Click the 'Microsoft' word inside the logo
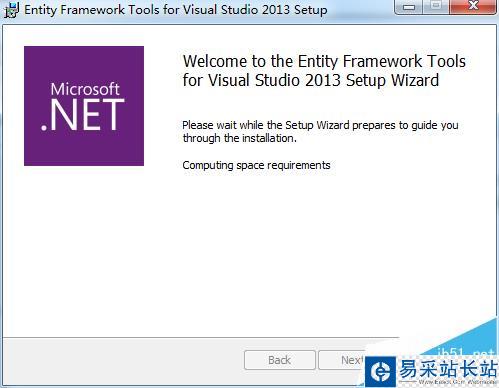 (85, 89)
